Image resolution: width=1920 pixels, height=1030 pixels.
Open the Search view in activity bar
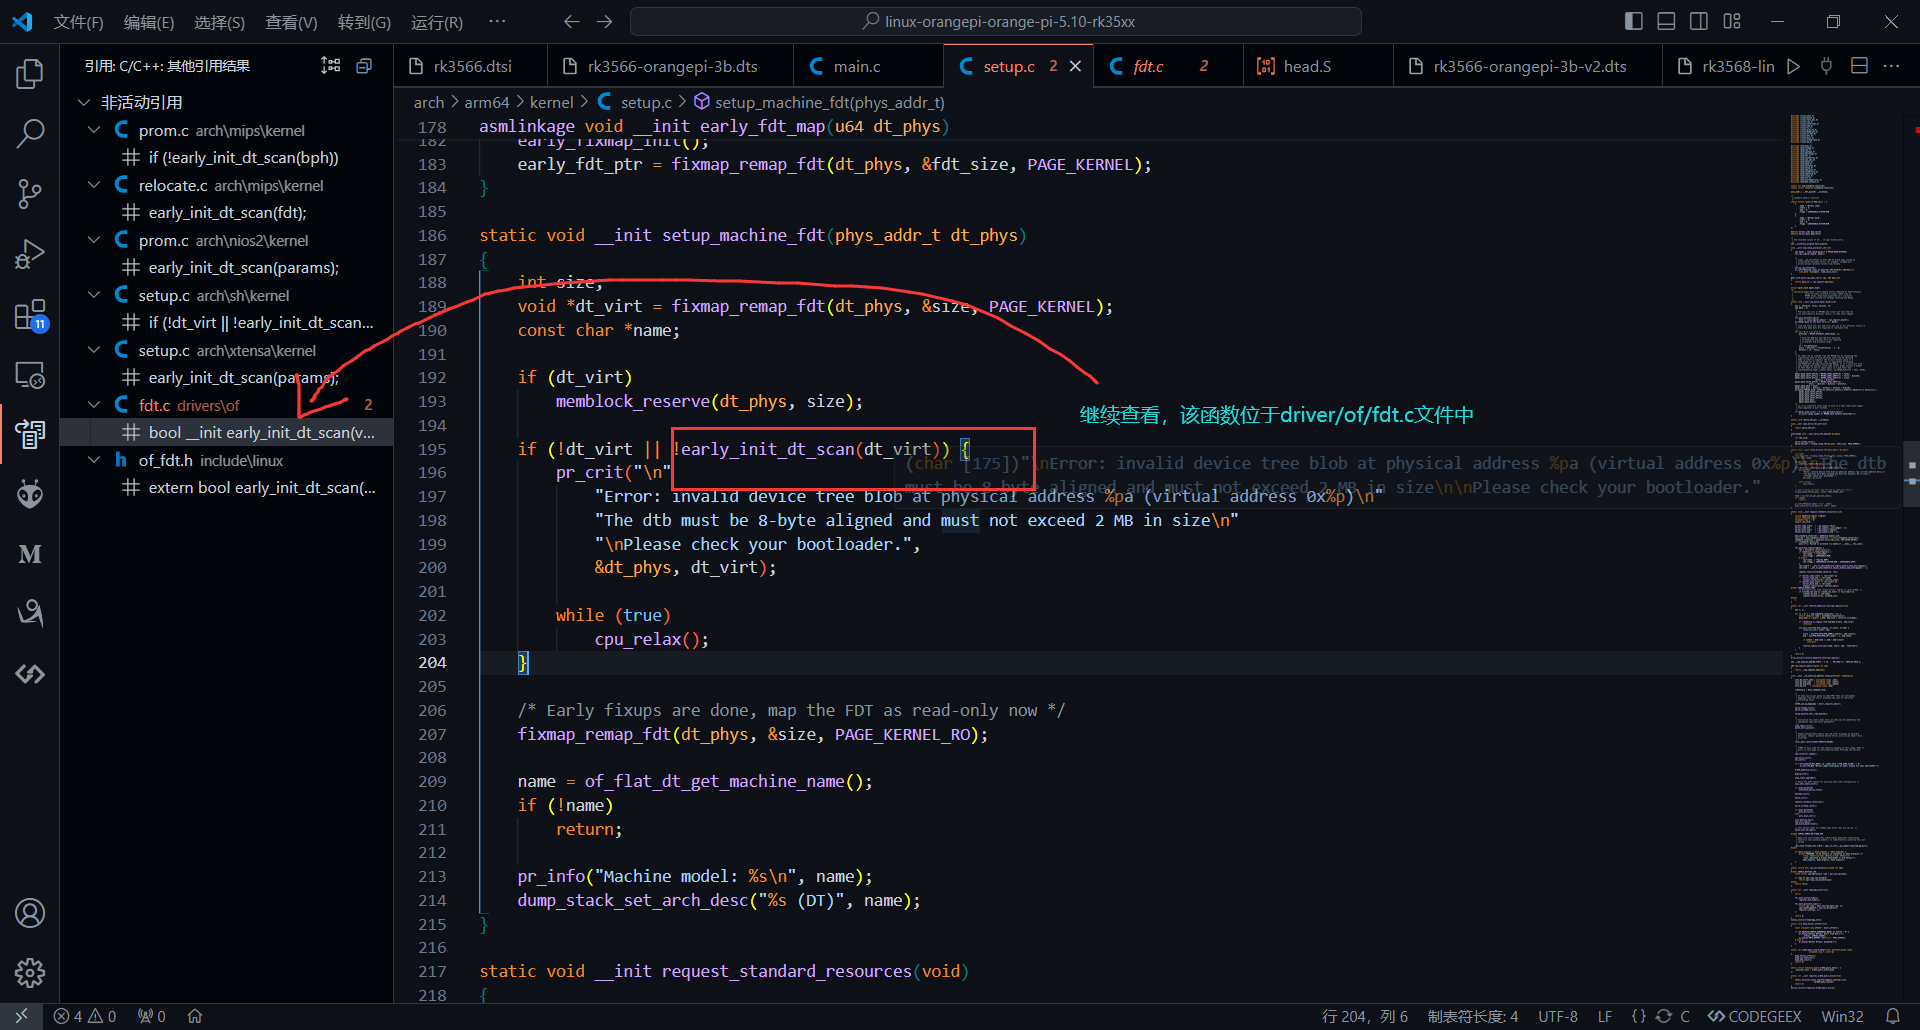click(x=30, y=133)
